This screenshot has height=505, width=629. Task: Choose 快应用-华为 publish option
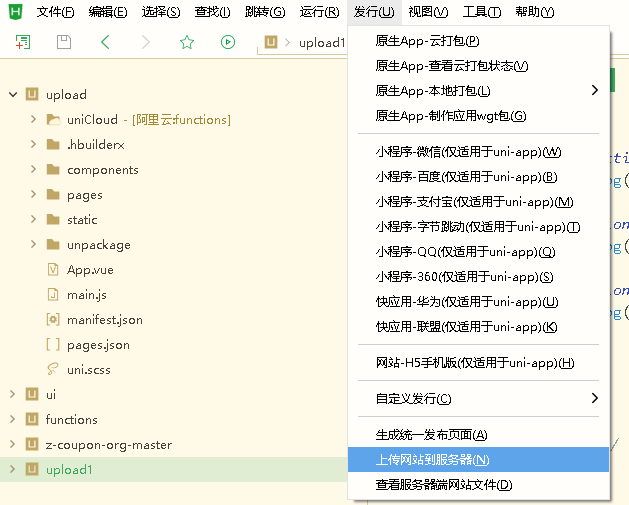[x=478, y=302]
